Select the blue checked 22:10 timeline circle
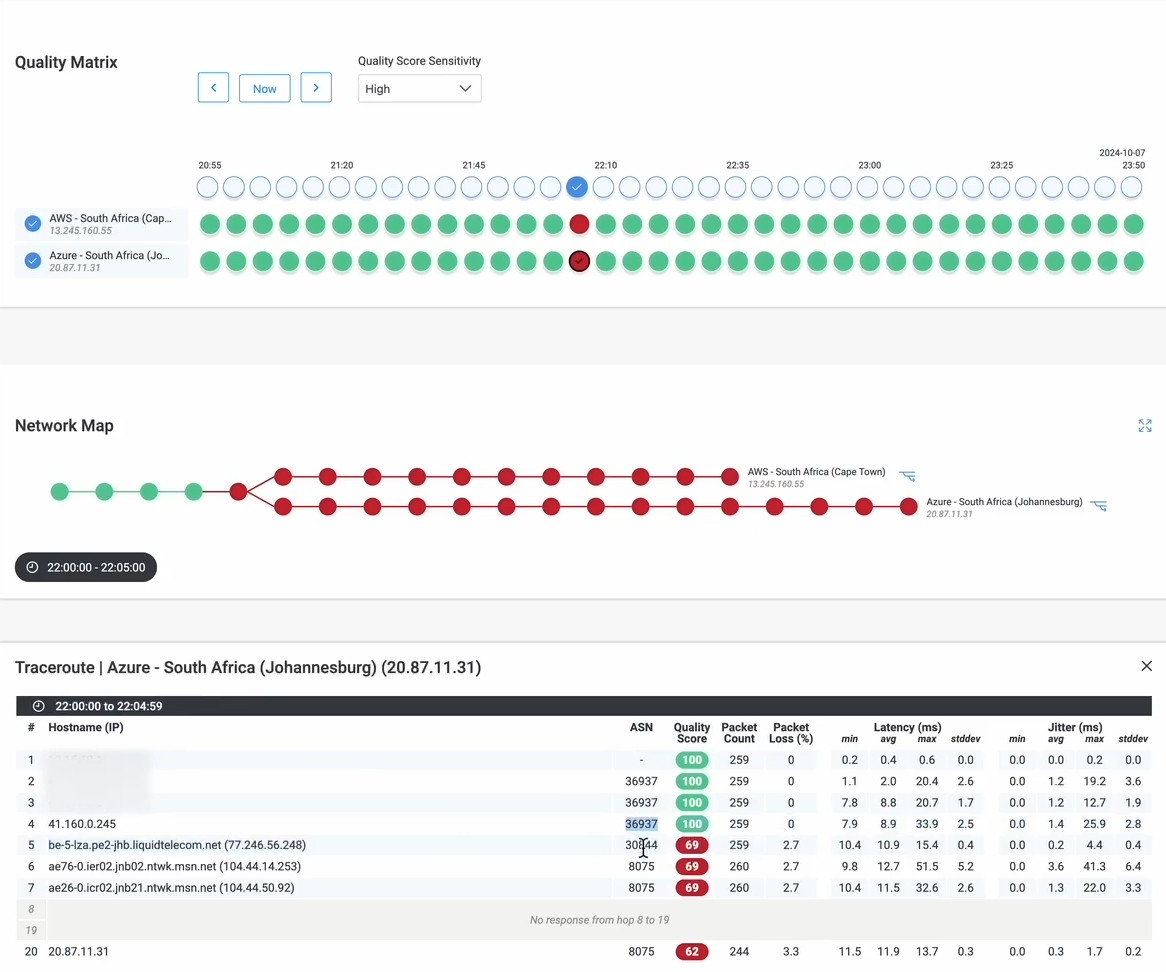Image resolution: width=1166 pixels, height=972 pixels. click(577, 187)
